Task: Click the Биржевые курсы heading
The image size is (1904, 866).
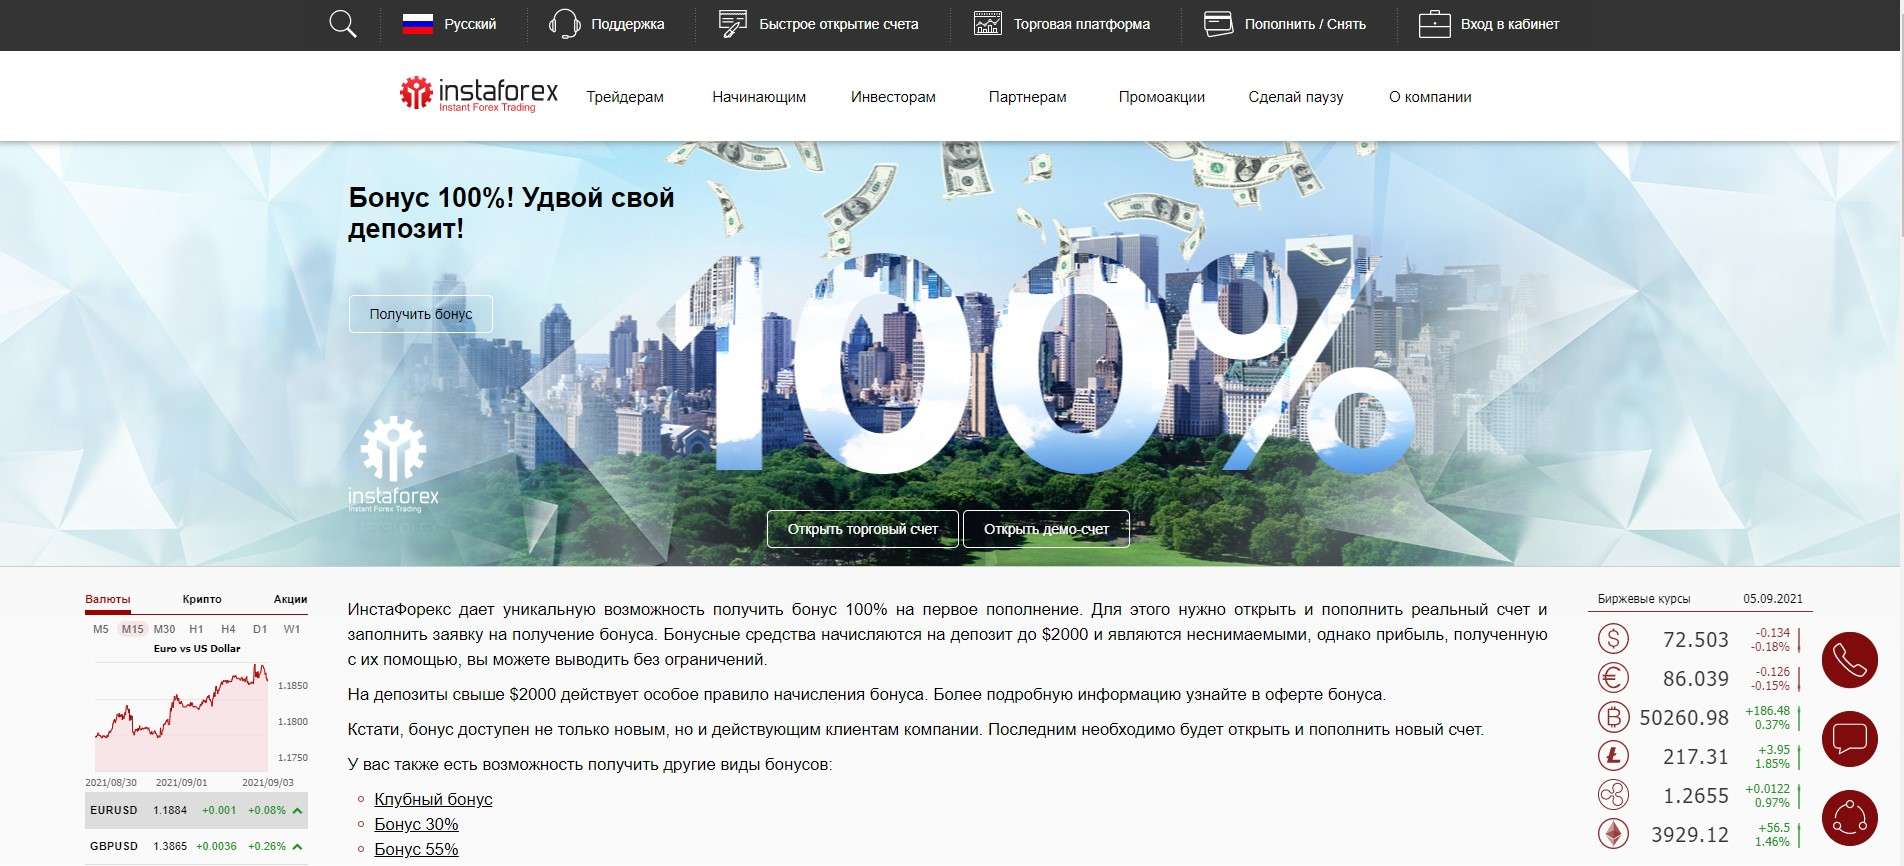Action: 1644,599
